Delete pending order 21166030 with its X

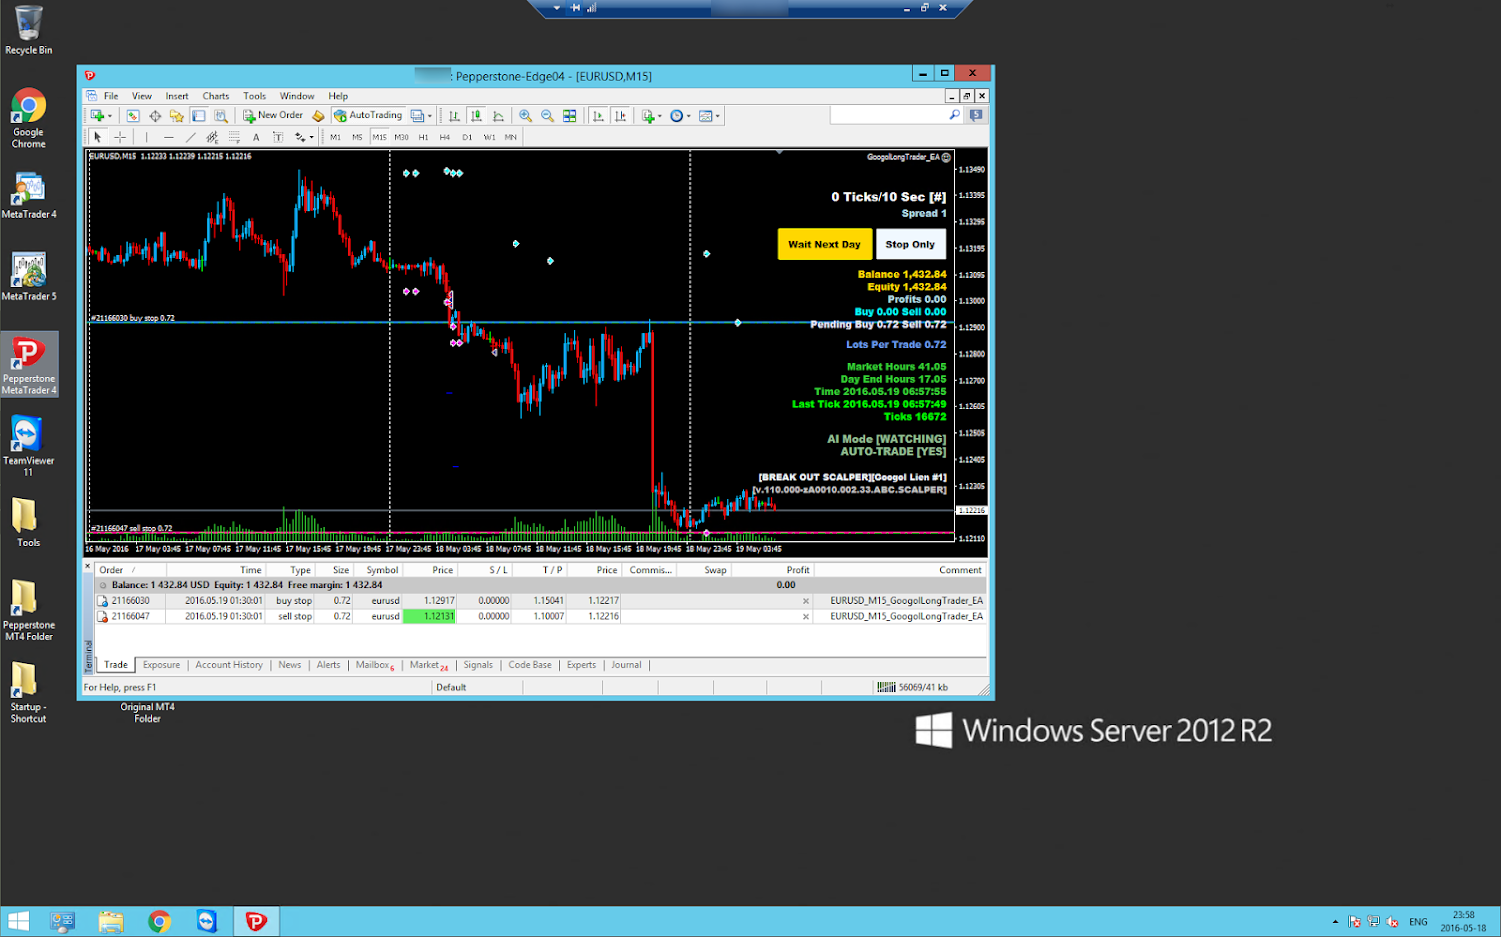click(x=806, y=601)
